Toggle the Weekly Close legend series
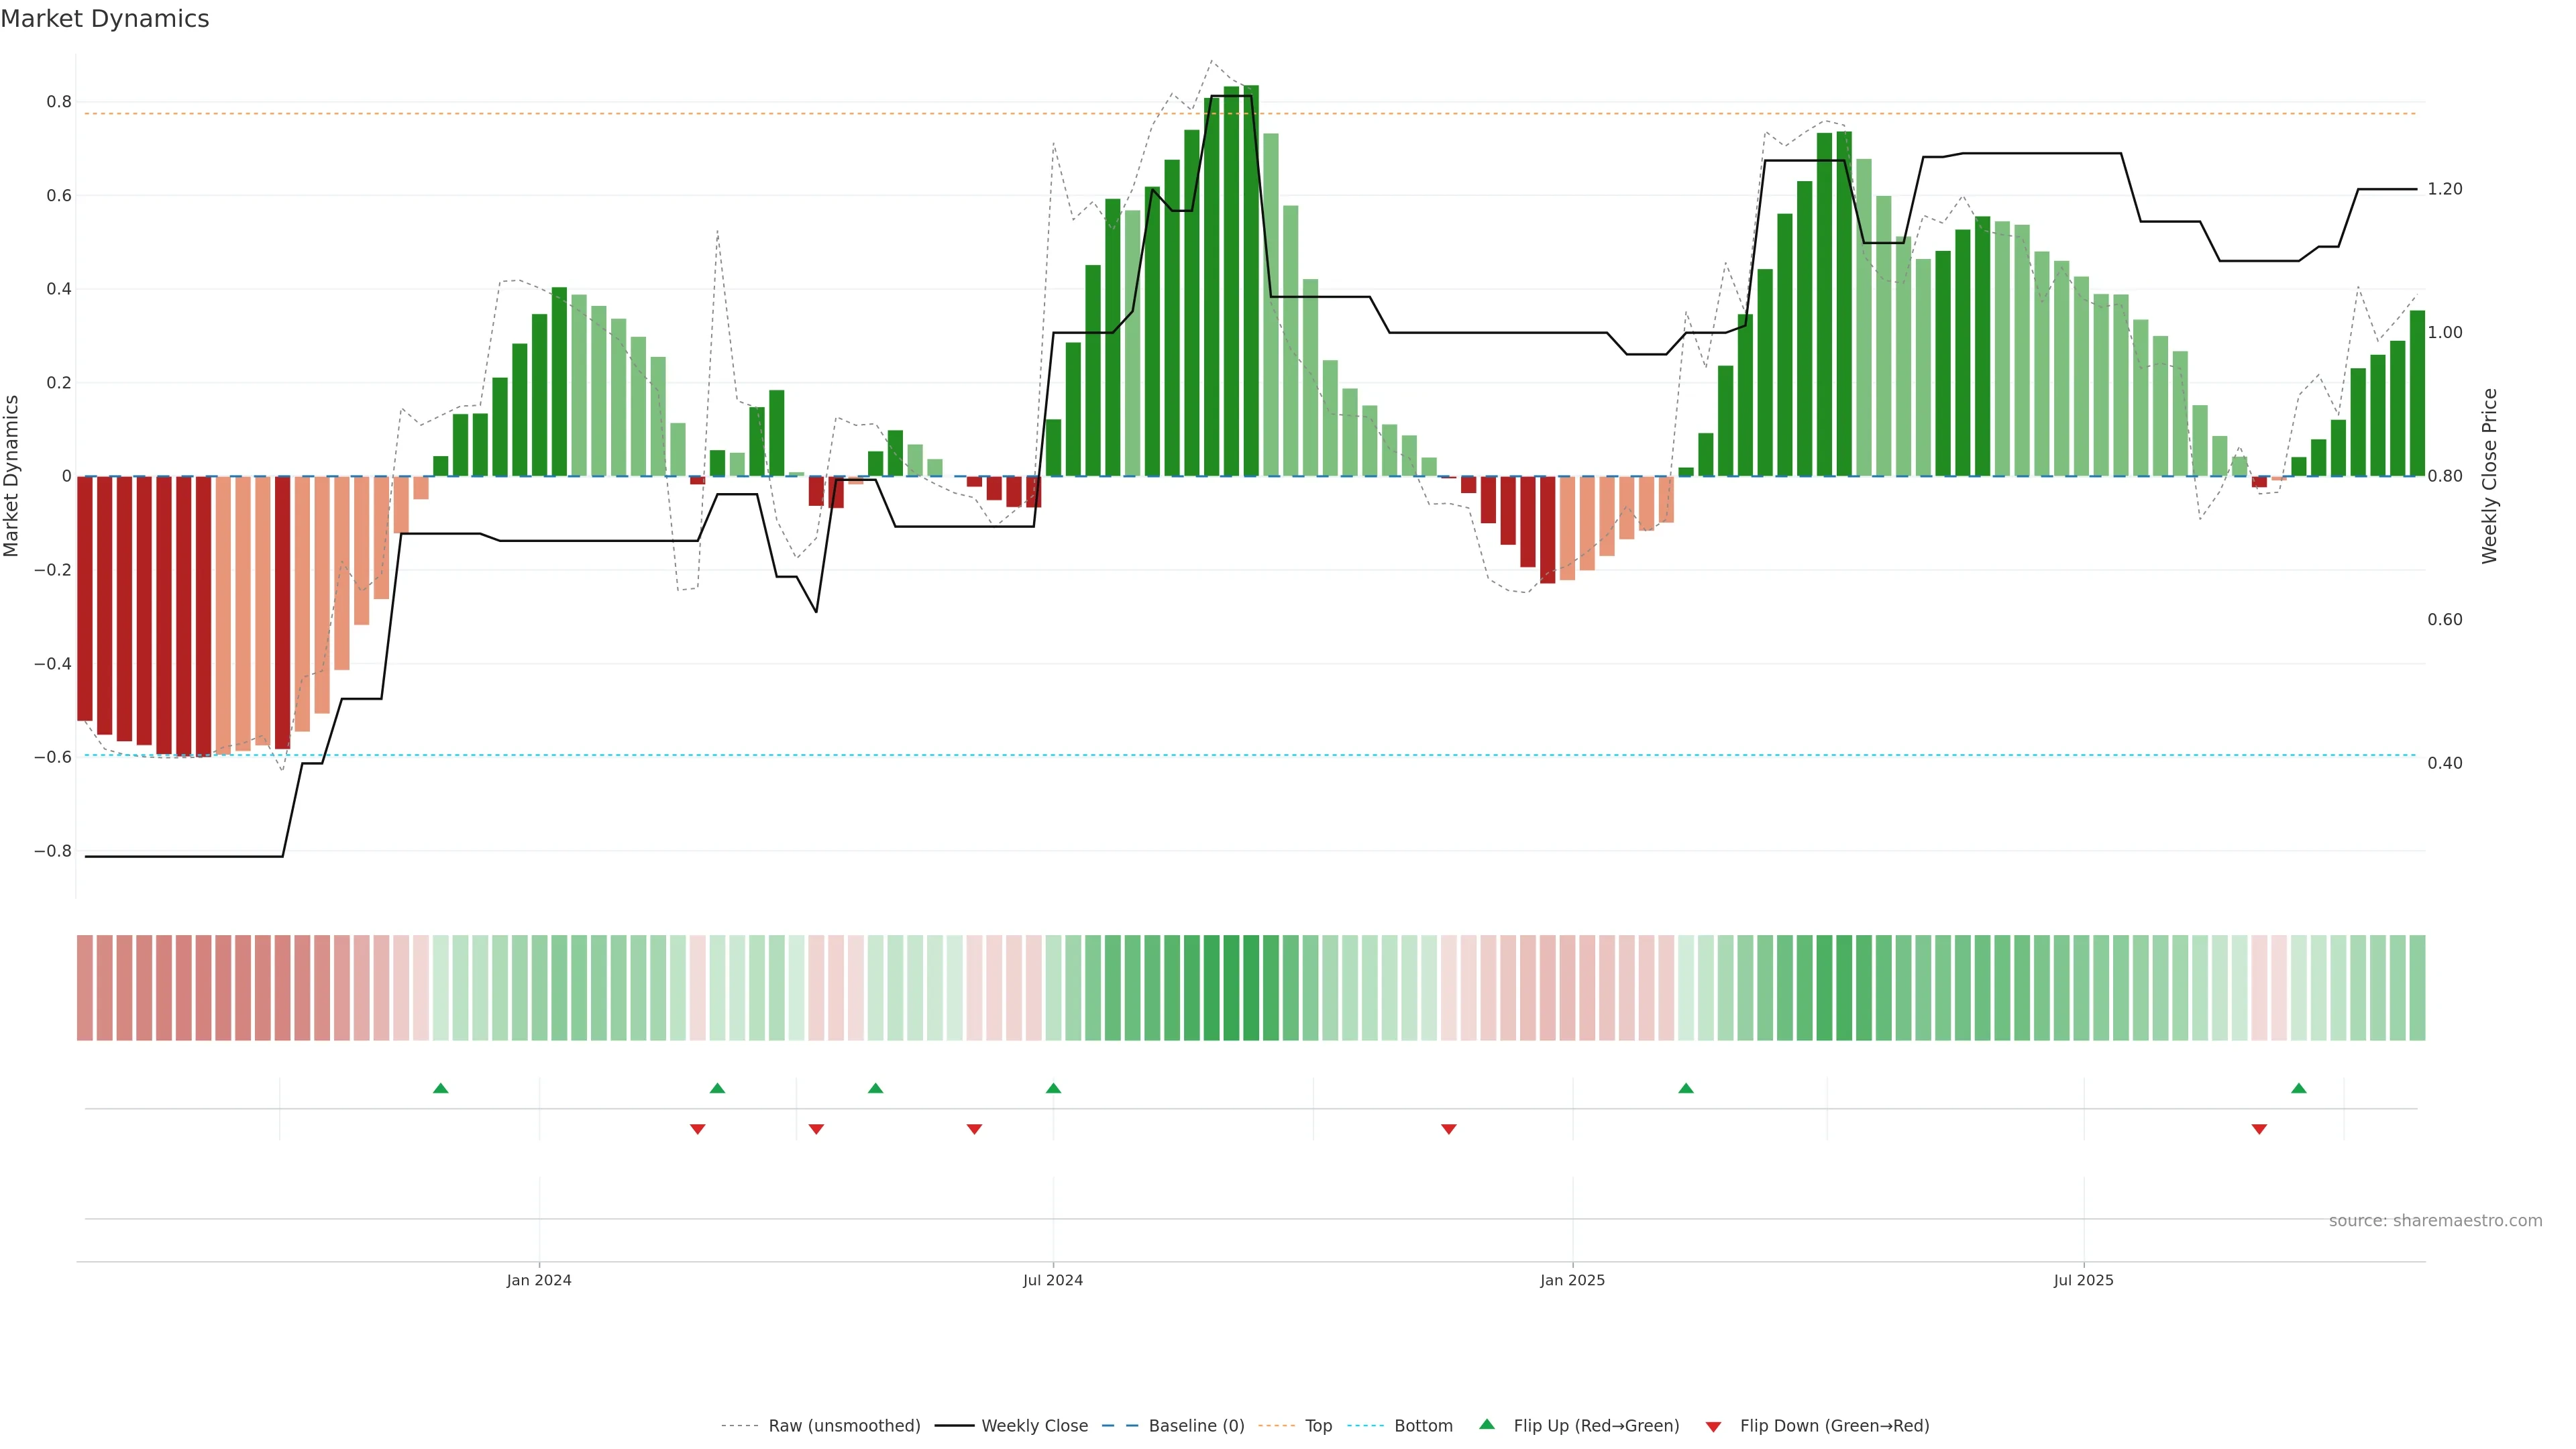 pos(1034,1425)
